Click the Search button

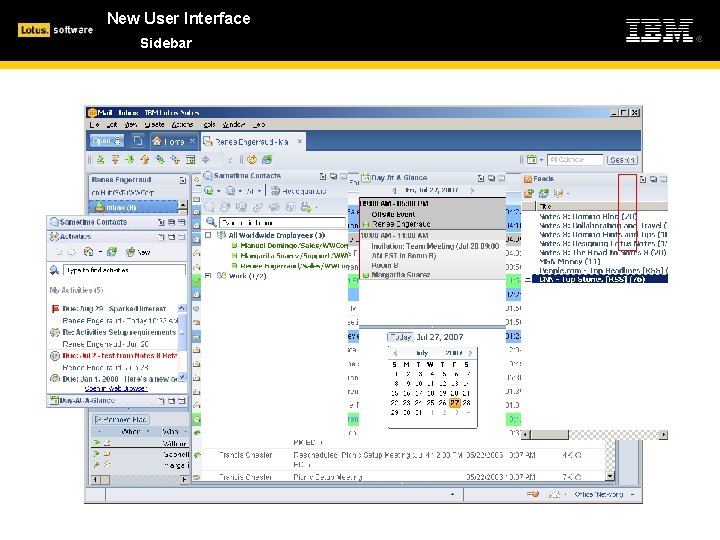pyautogui.click(x=622, y=160)
